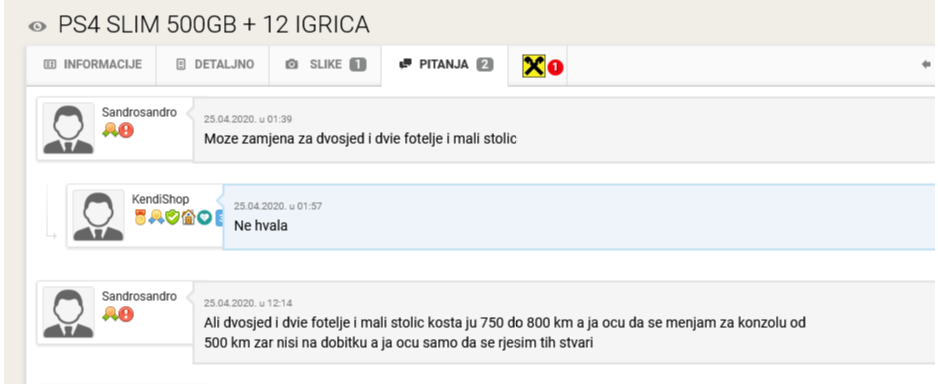Click the medal badge under Sandrosandro at 12:14
Screen dimensions: 938x384
click(x=109, y=313)
